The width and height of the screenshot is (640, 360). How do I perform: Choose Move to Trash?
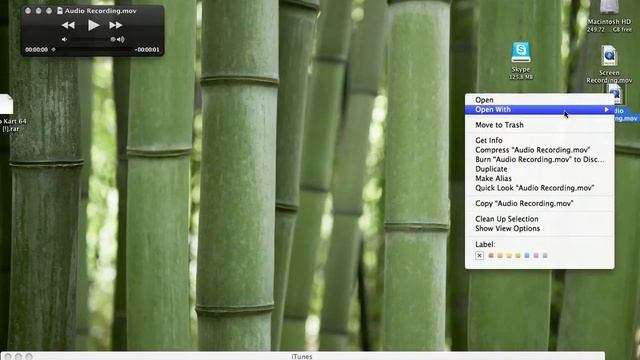pos(540,125)
